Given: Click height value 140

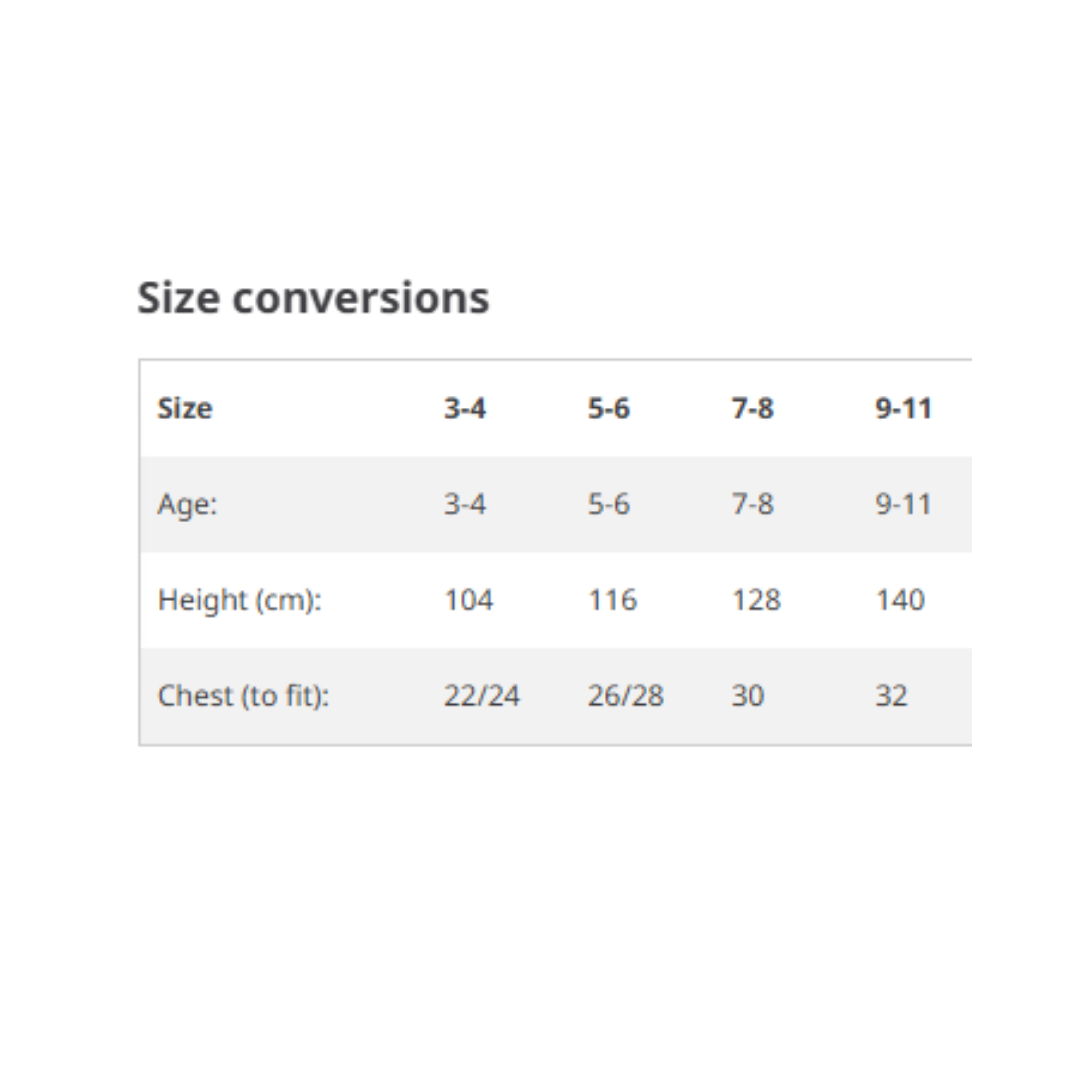Looking at the screenshot, I should point(900,600).
